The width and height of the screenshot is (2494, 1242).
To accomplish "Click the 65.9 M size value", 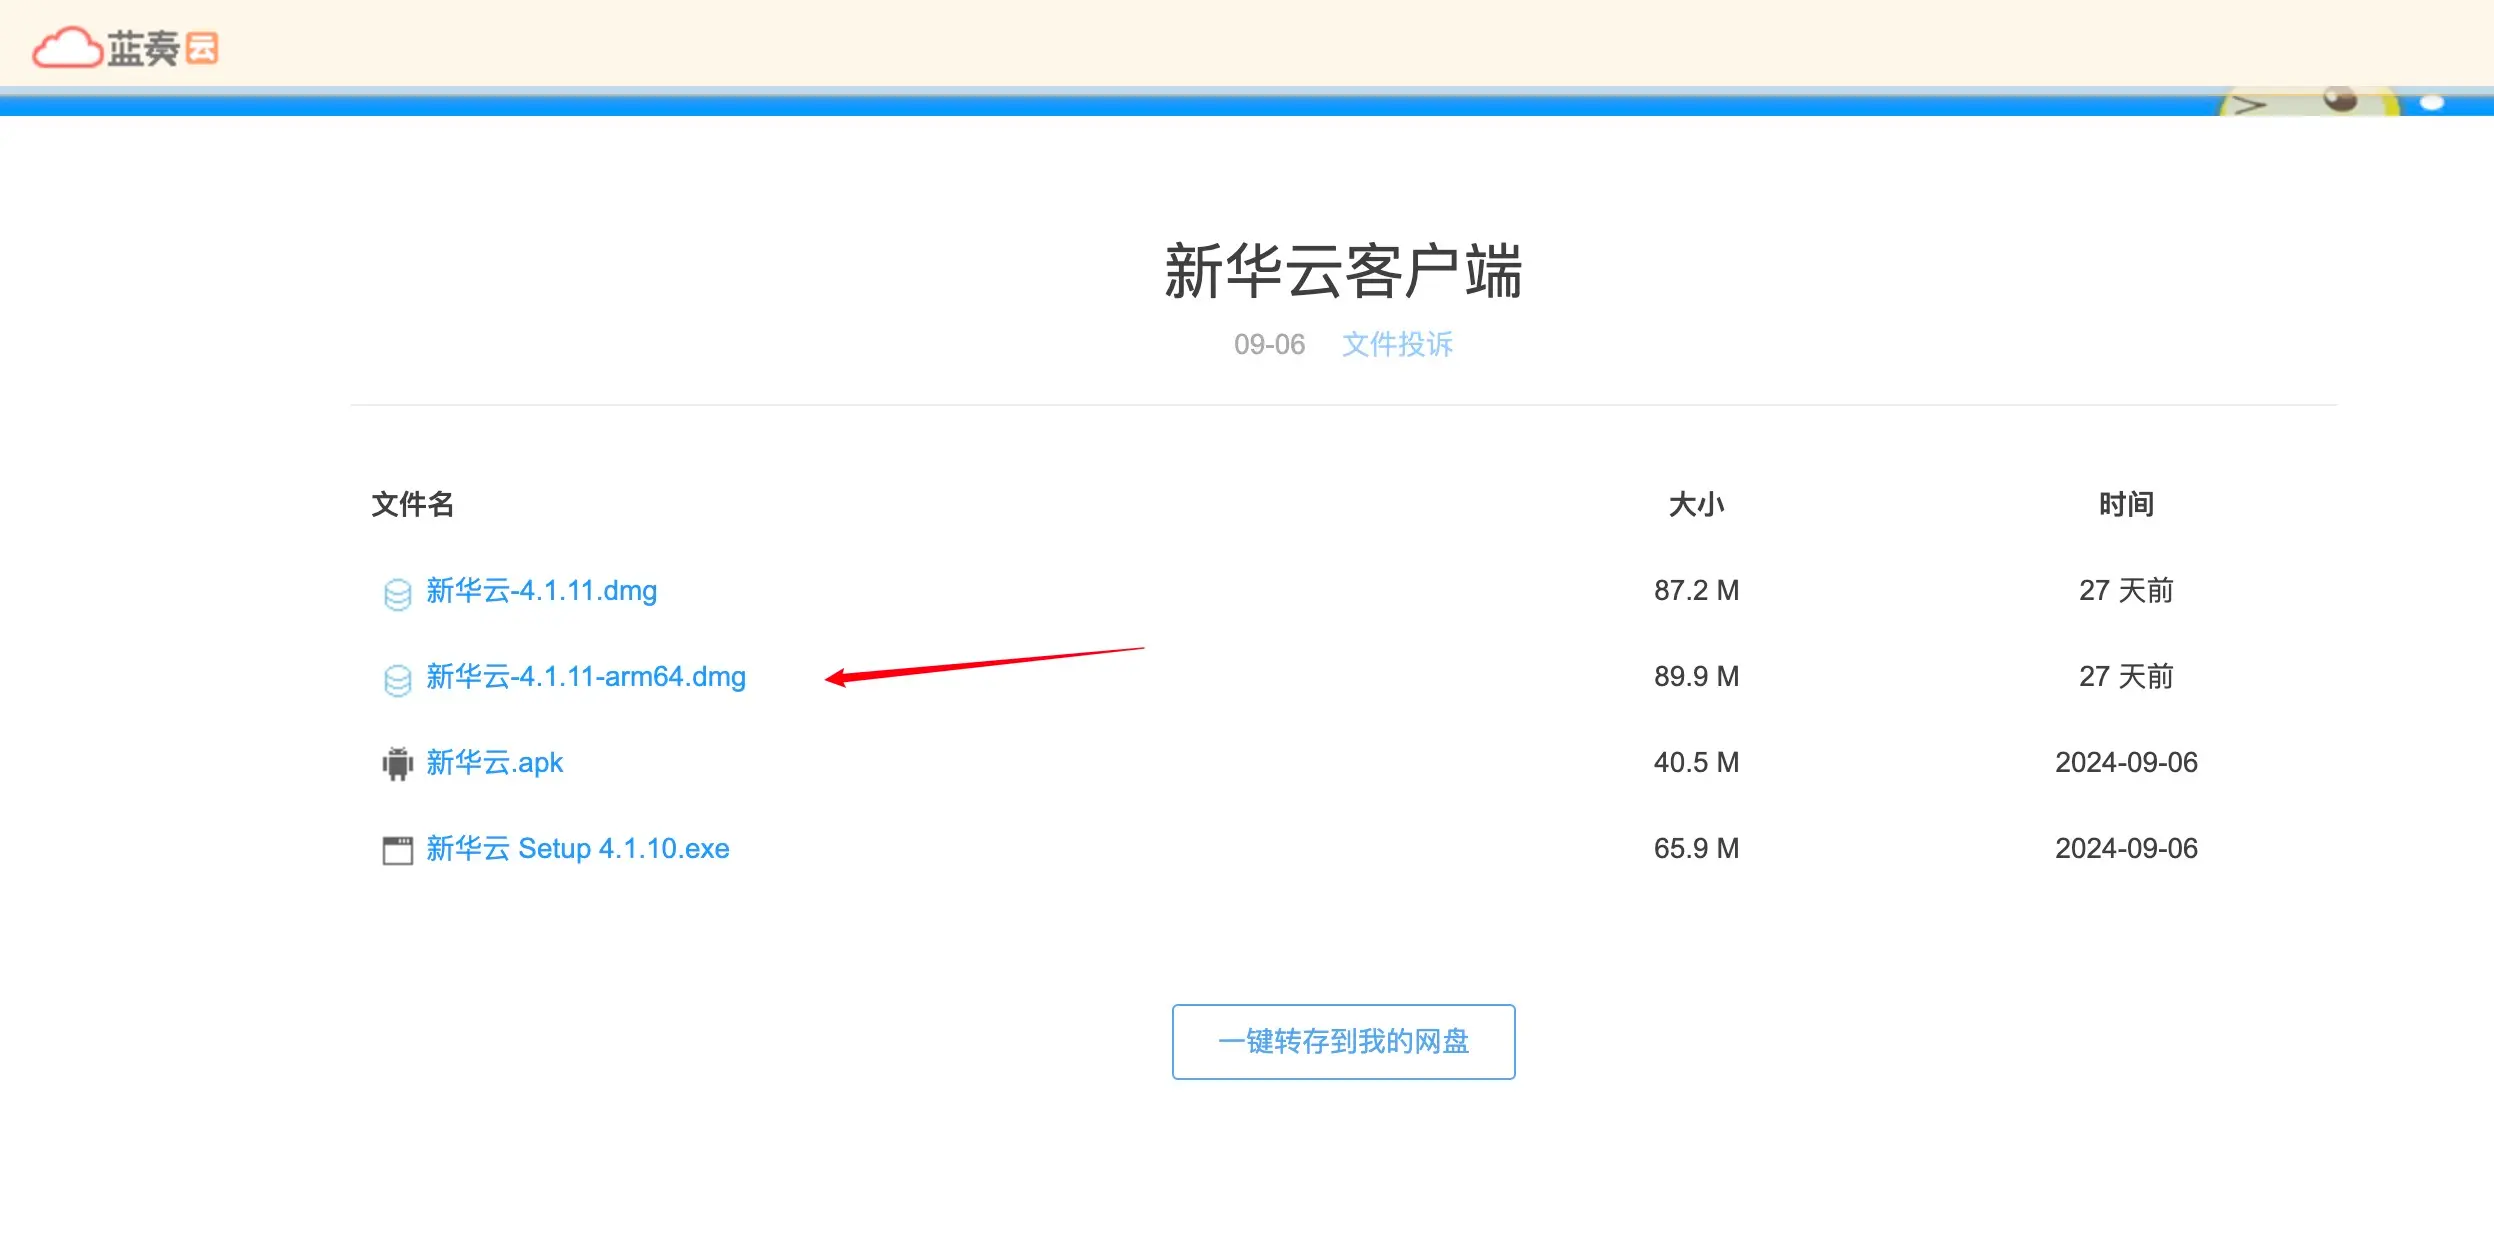I will tap(1696, 848).
